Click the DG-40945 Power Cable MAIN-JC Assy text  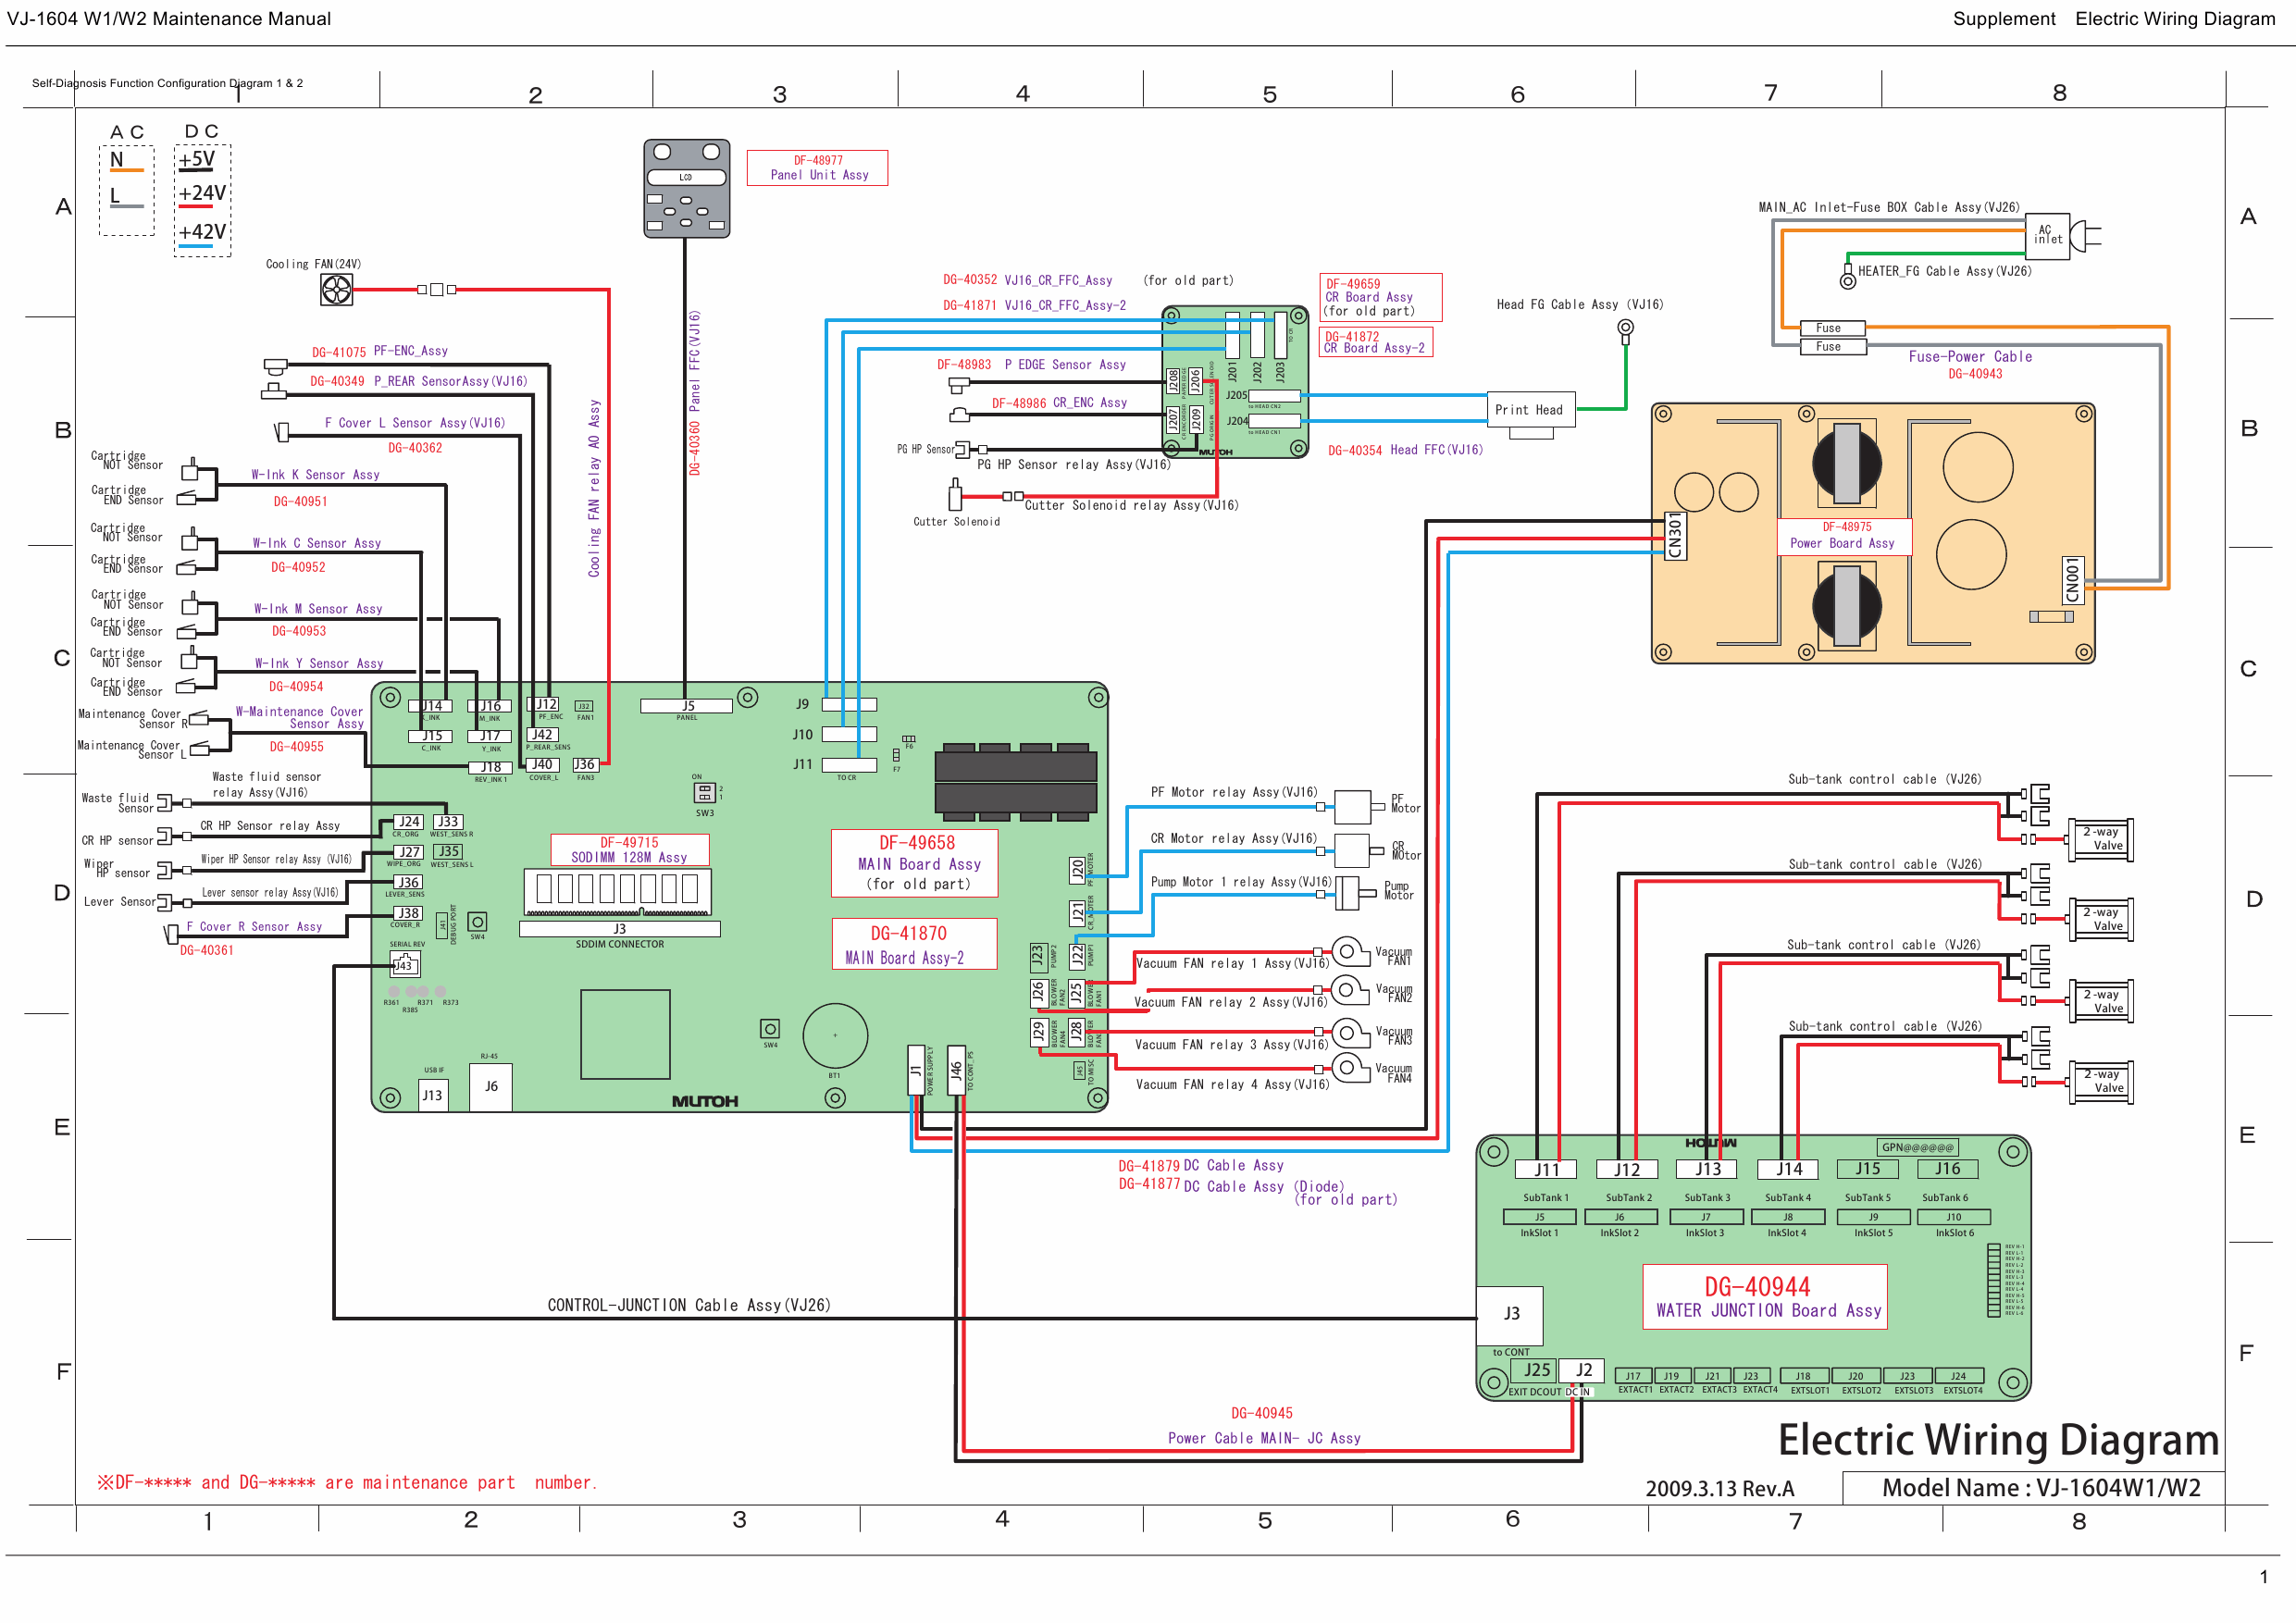tap(1263, 1426)
